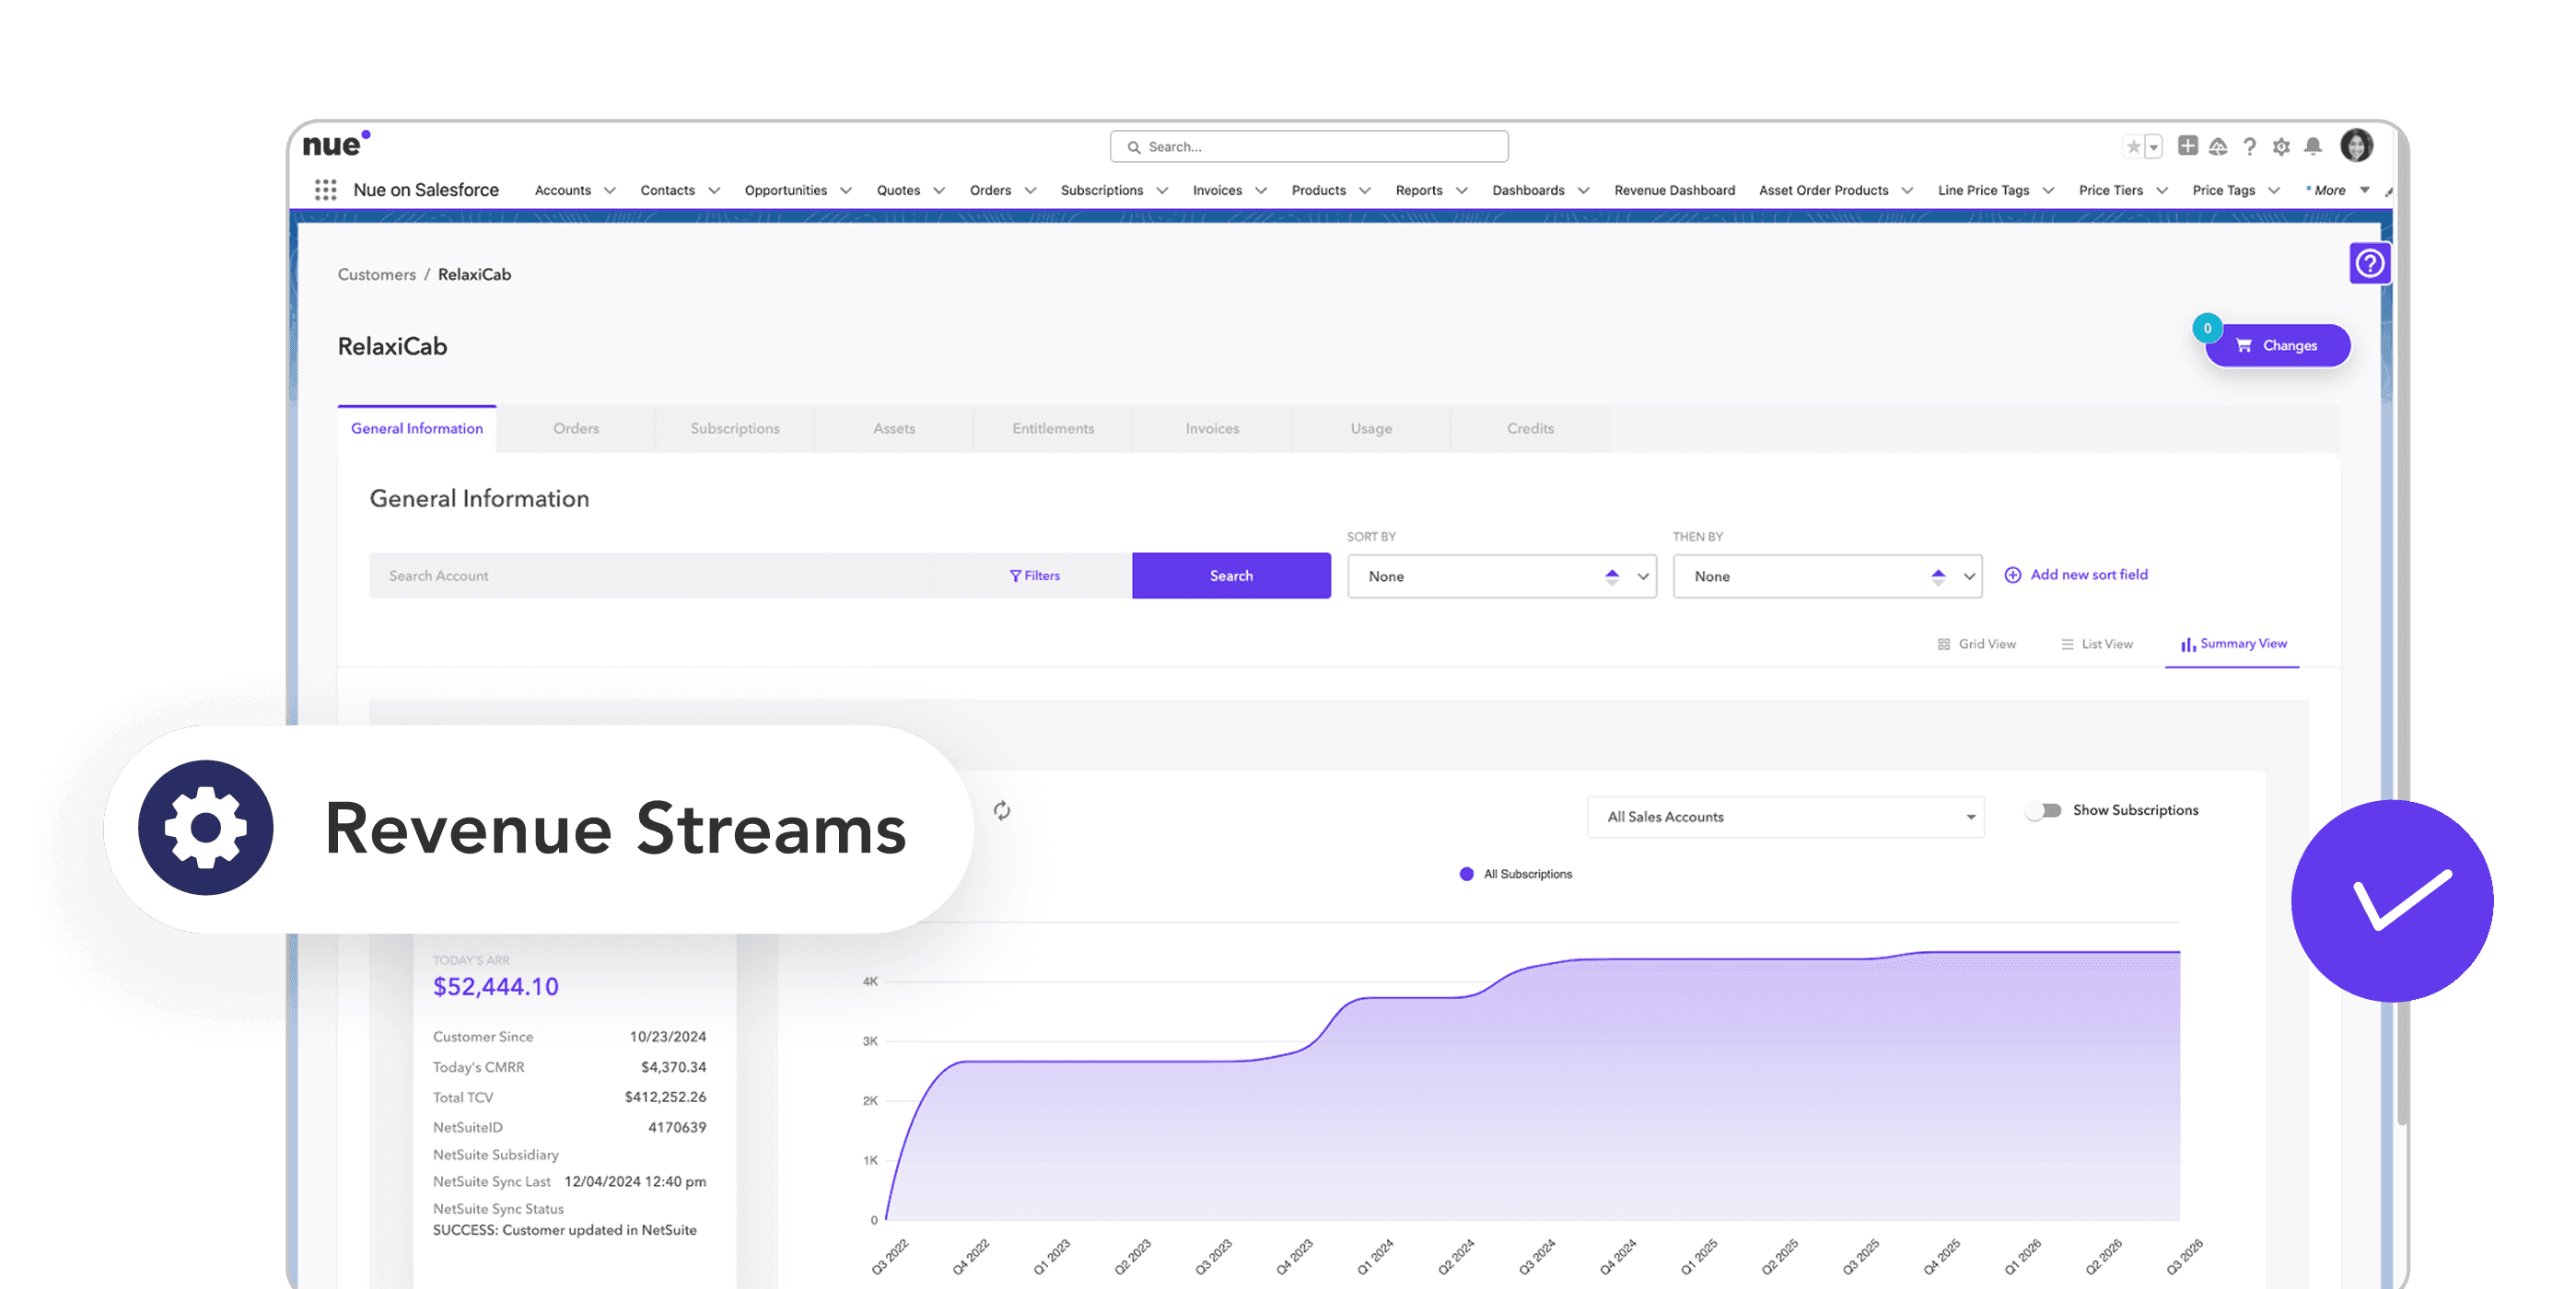Image resolution: width=2576 pixels, height=1289 pixels.
Task: Open the user avatar profile photo
Action: click(2358, 146)
